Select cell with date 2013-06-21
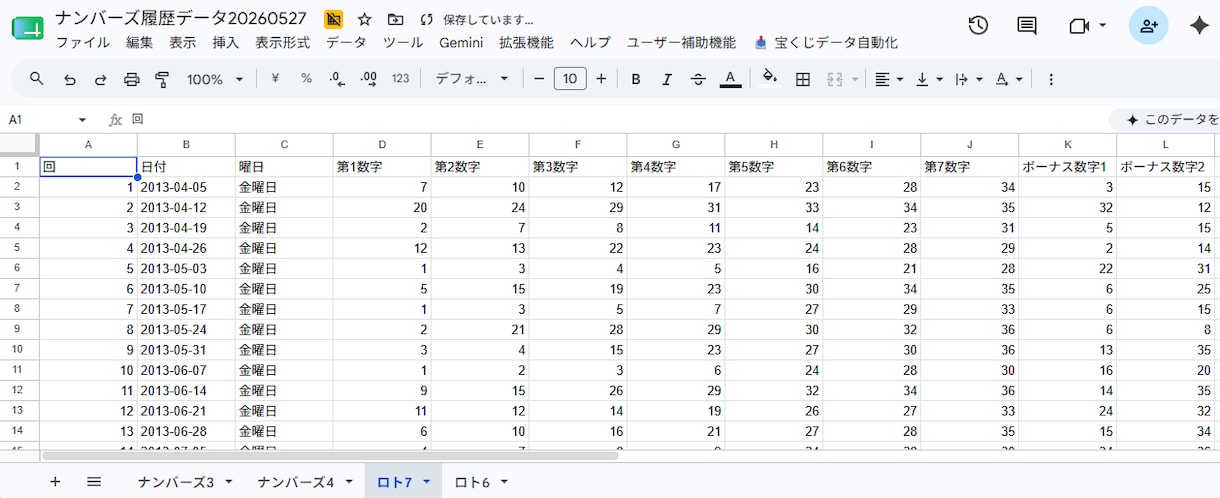This screenshot has width=1220, height=498. pos(186,411)
